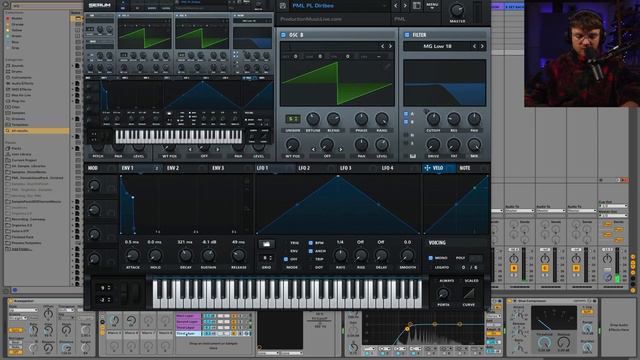Switch to the MOD tab
Viewport: 640px width, 360px height.
pos(93,168)
